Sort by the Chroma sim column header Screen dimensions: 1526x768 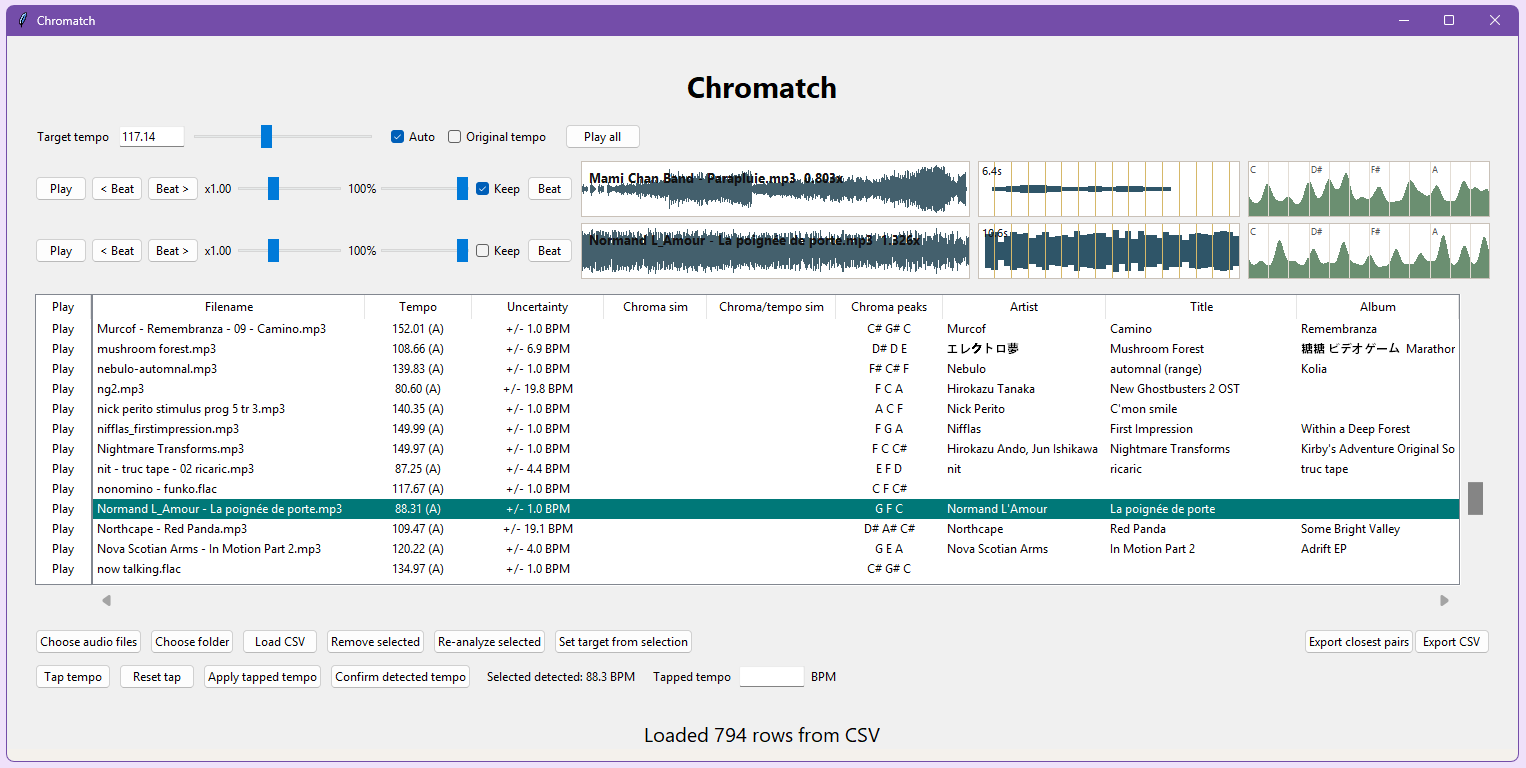coord(655,307)
